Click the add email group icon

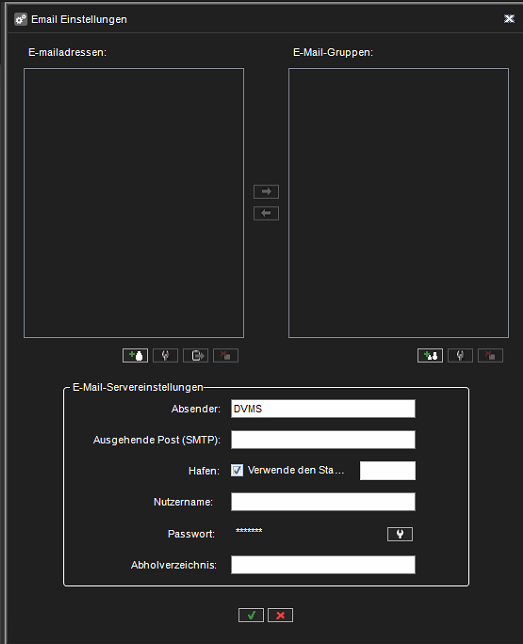pyautogui.click(x=430, y=355)
